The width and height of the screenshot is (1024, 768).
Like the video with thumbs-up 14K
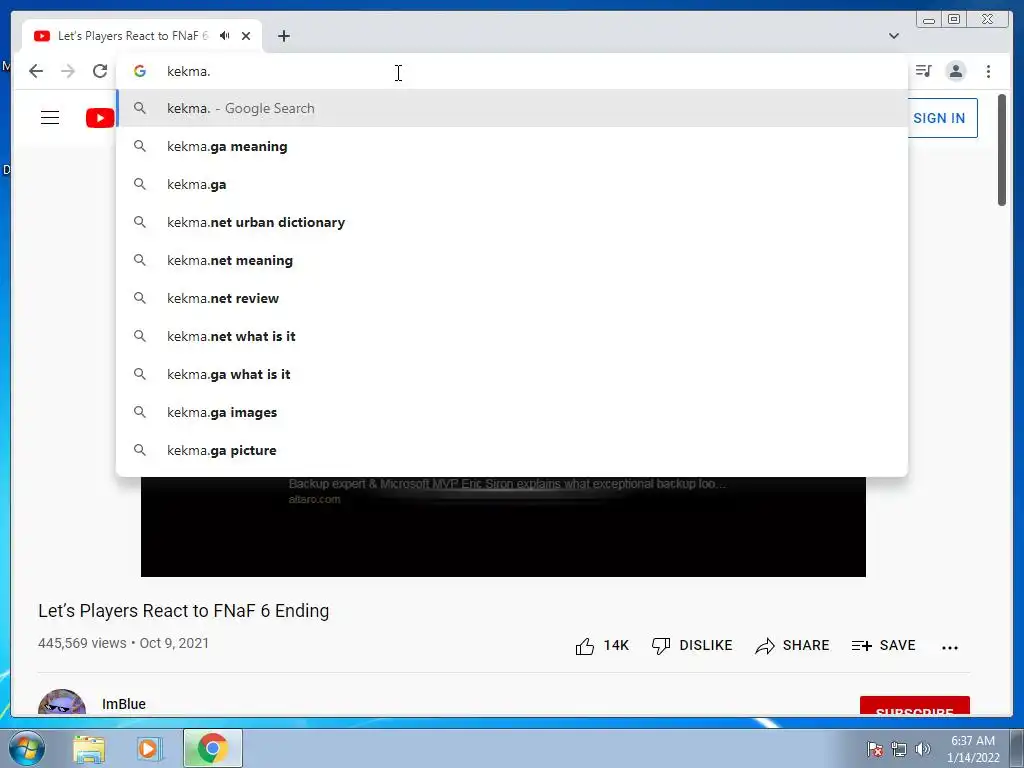(601, 645)
